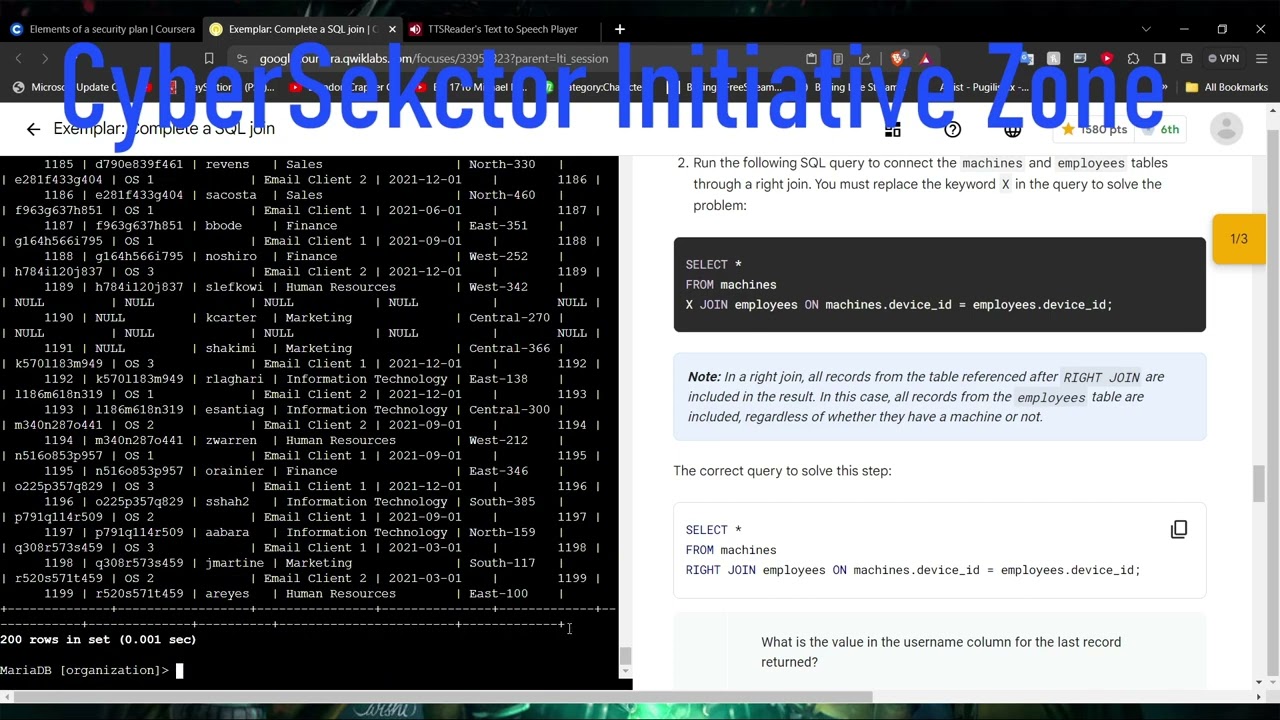The height and width of the screenshot is (720, 1280).
Task: Click the site settings icon before the URL
Action: point(242,59)
